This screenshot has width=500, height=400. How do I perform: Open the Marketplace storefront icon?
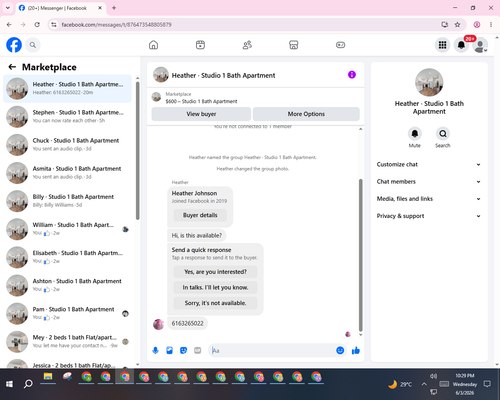point(294,45)
